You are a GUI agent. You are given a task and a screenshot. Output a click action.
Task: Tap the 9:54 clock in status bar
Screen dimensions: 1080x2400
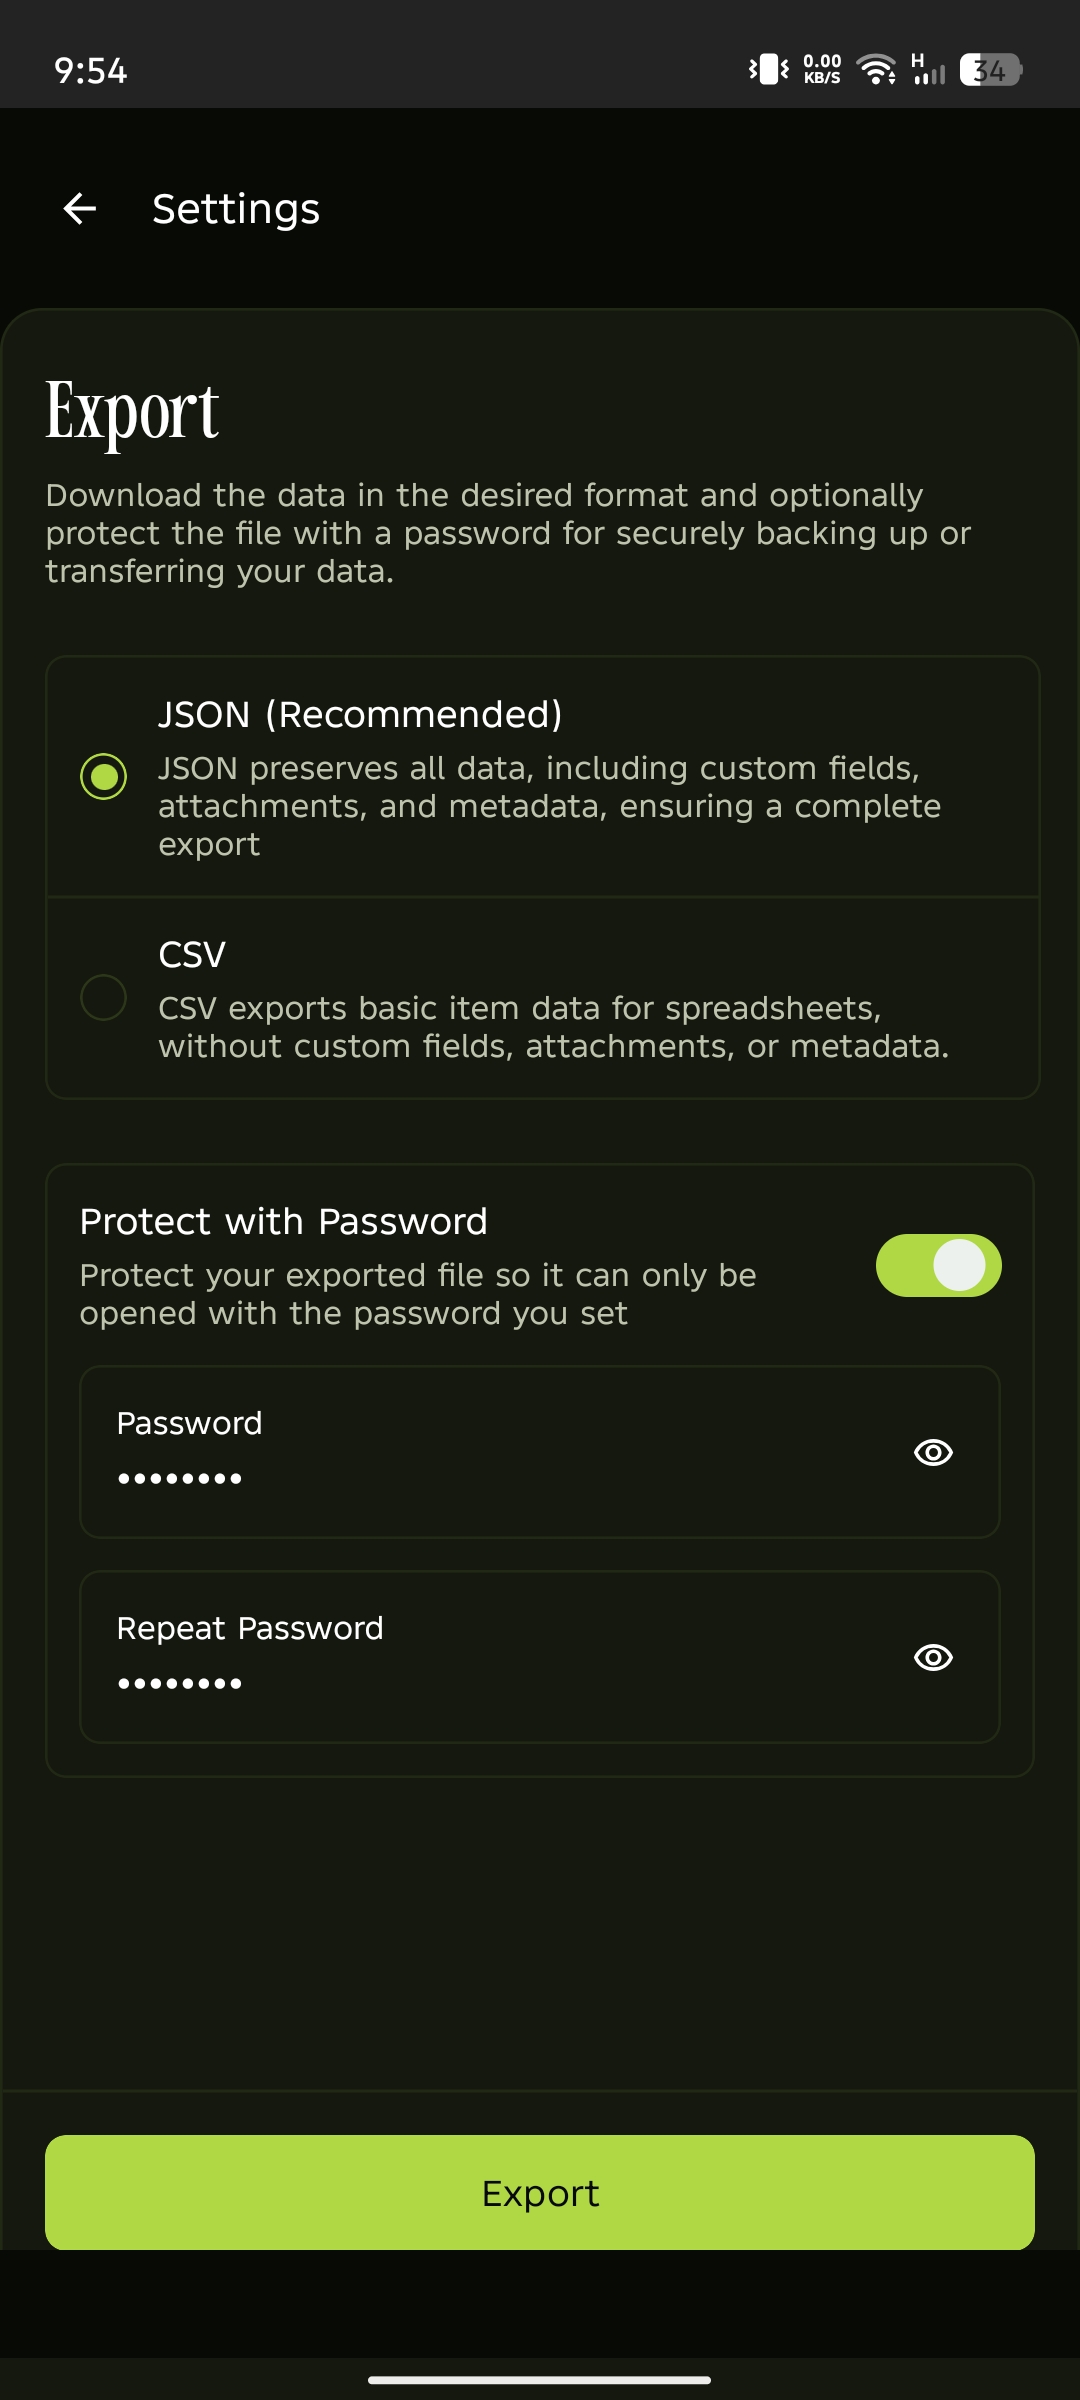click(x=91, y=71)
